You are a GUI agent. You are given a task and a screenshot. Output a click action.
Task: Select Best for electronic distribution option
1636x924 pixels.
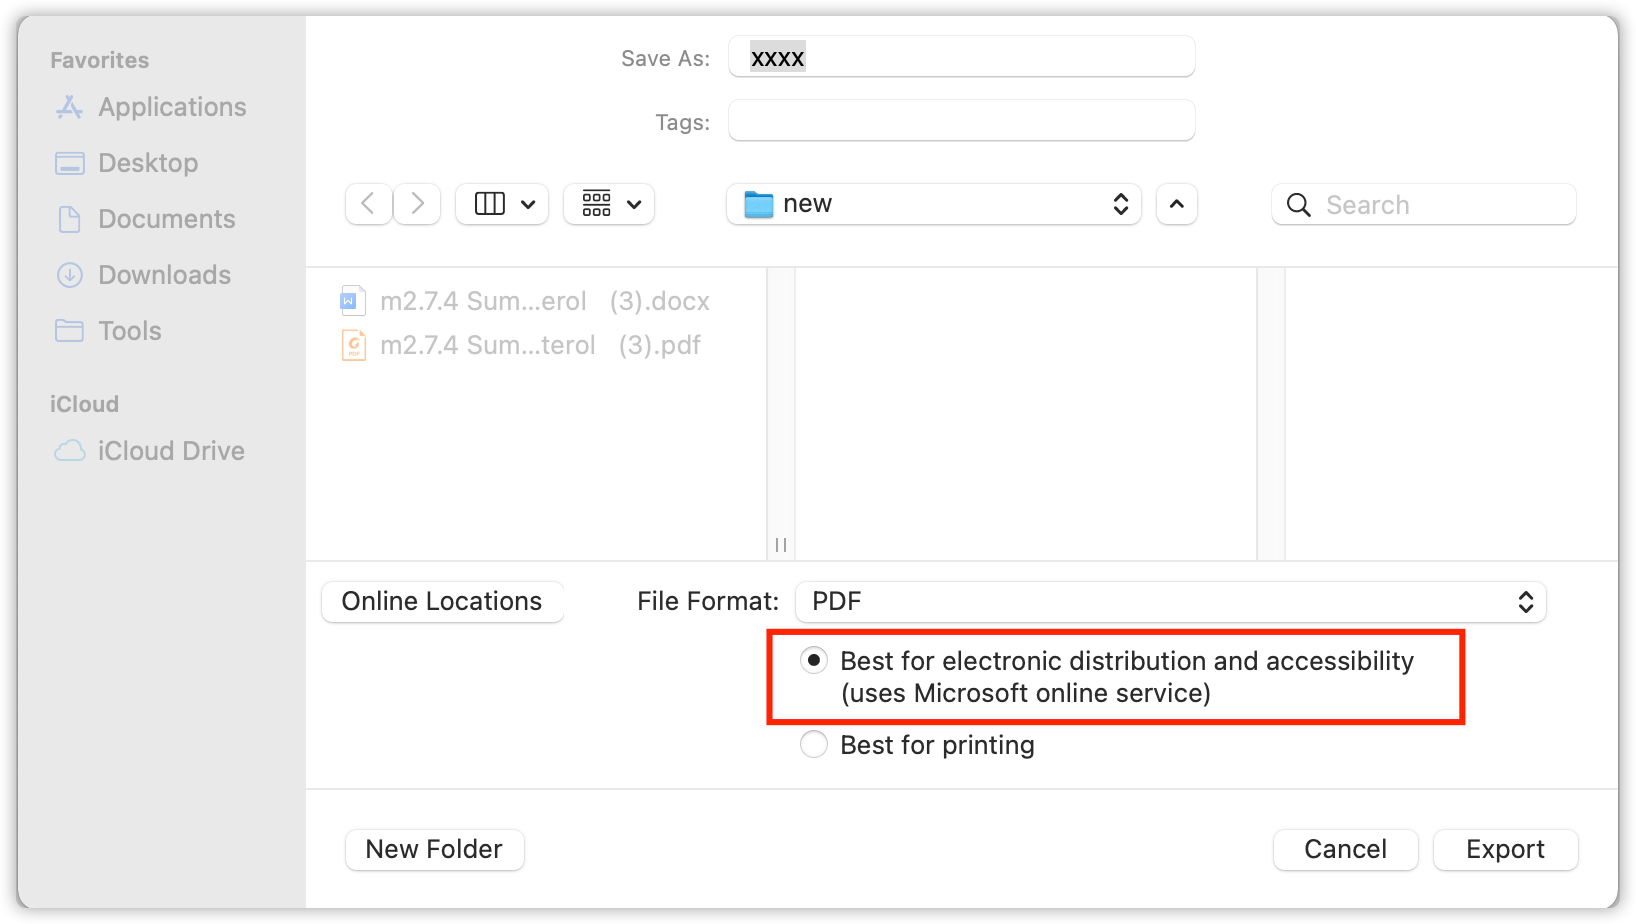pos(814,661)
